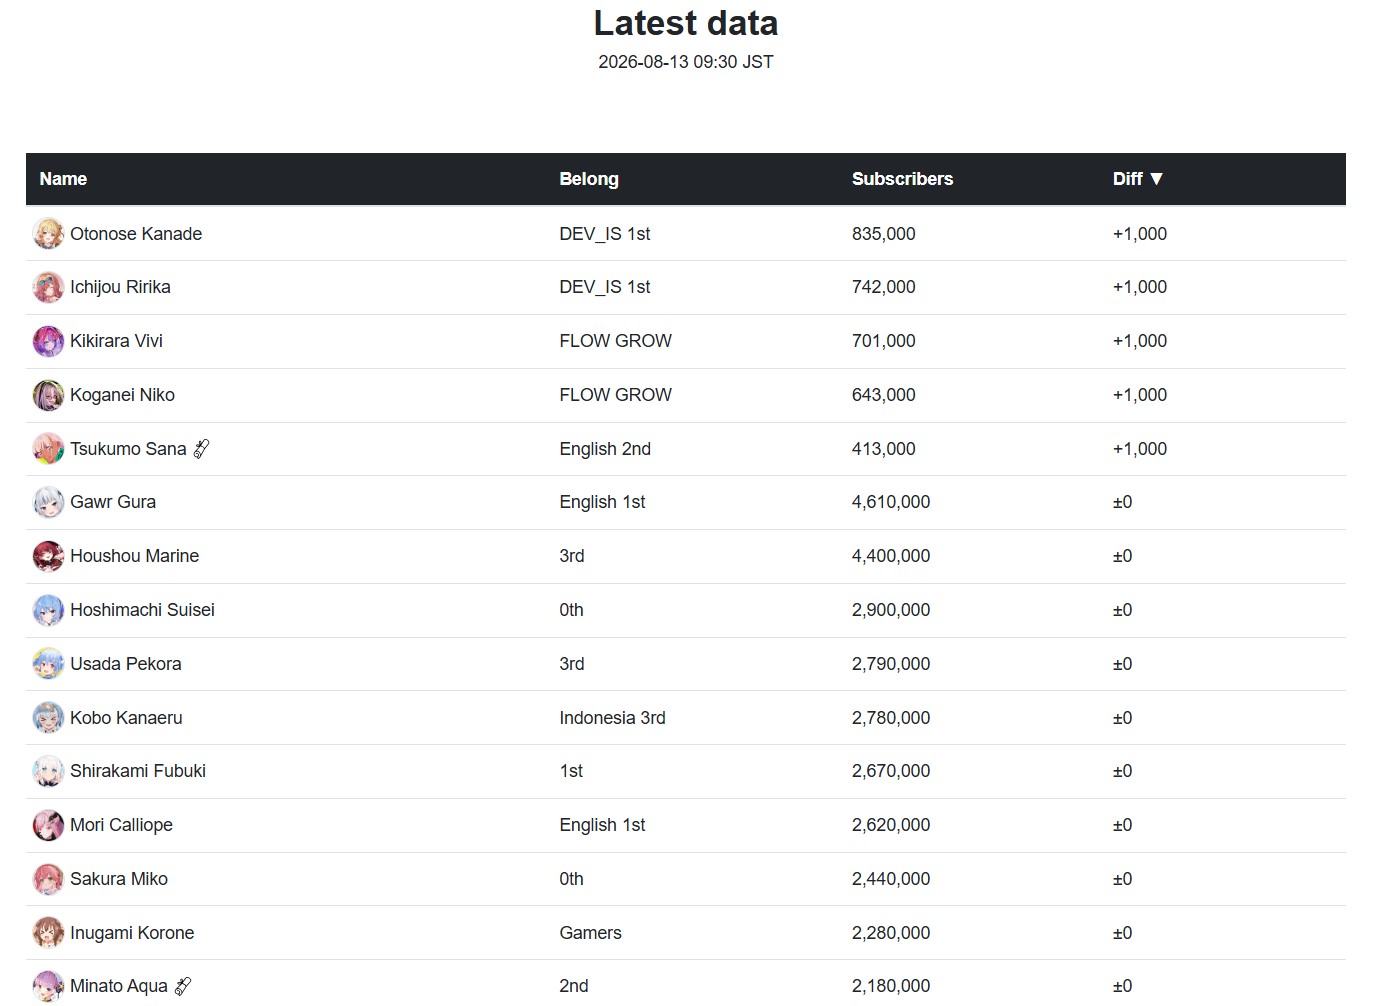Click the 701,000 subscribers value

click(x=884, y=341)
